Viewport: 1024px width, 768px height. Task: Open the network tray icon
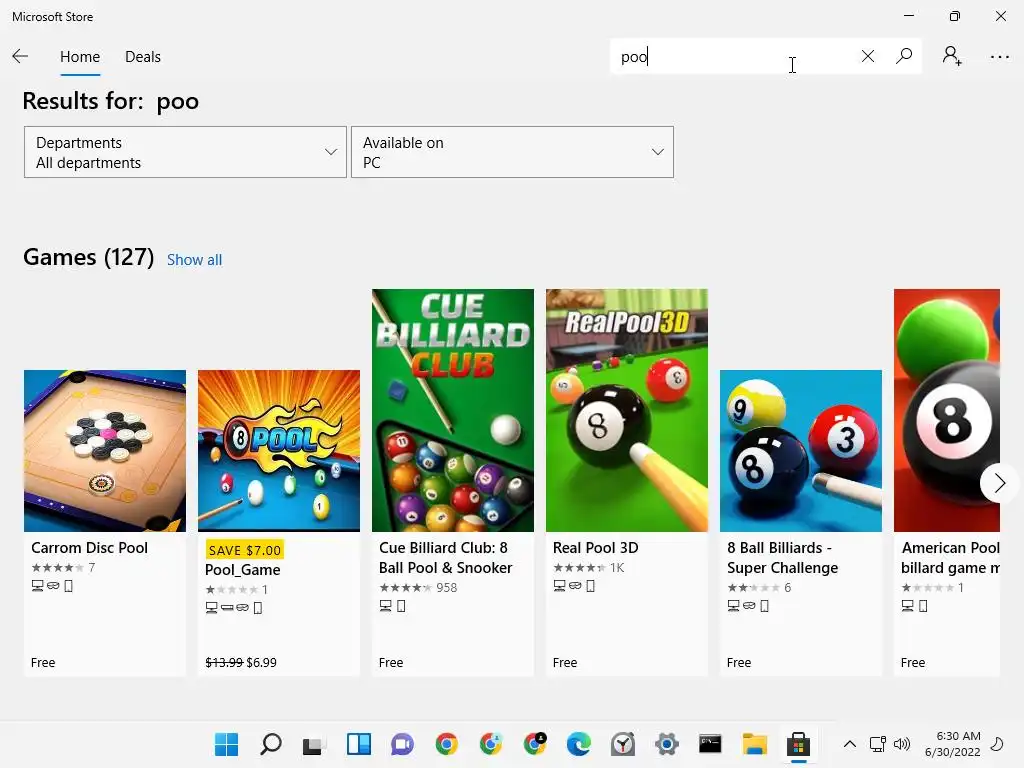pos(878,744)
